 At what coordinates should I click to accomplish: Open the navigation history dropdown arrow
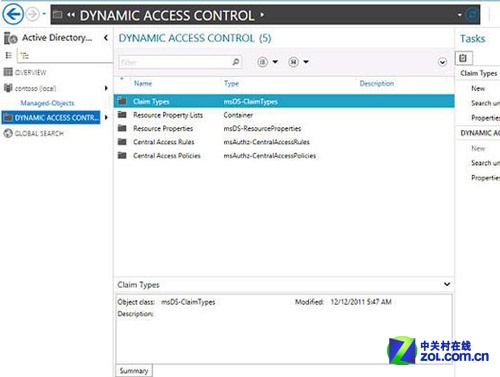tap(44, 14)
